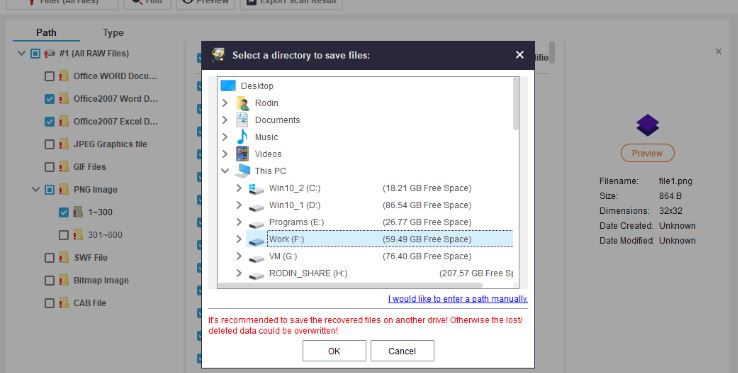738x373 pixels.
Task: Switch to the Path tab
Action: coord(46,32)
